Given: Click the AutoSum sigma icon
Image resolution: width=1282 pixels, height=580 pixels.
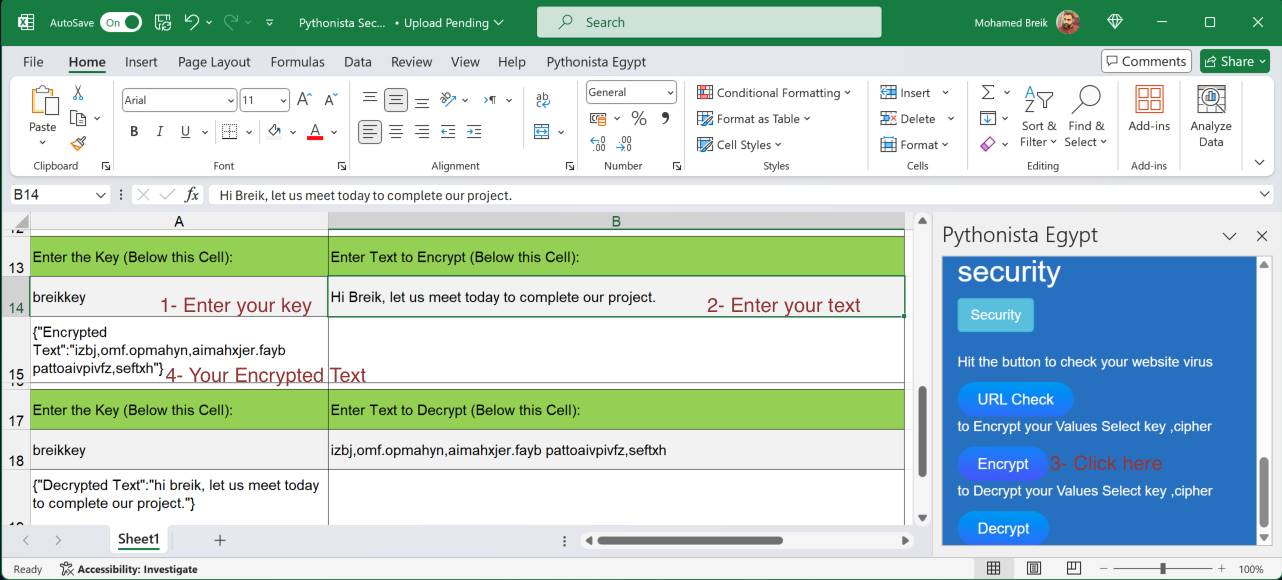Looking at the screenshot, I should pos(988,92).
